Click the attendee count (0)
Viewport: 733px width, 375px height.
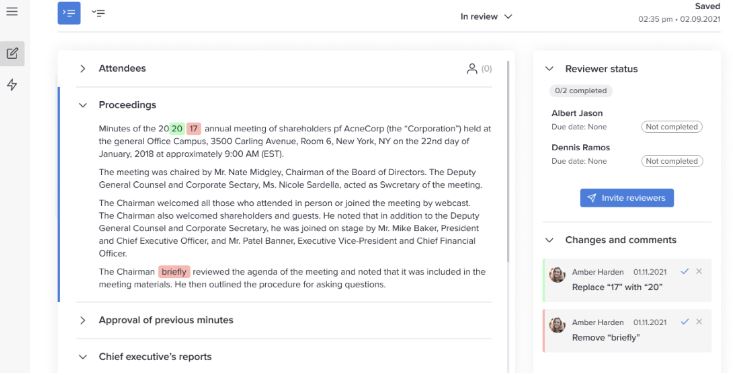(x=486, y=69)
